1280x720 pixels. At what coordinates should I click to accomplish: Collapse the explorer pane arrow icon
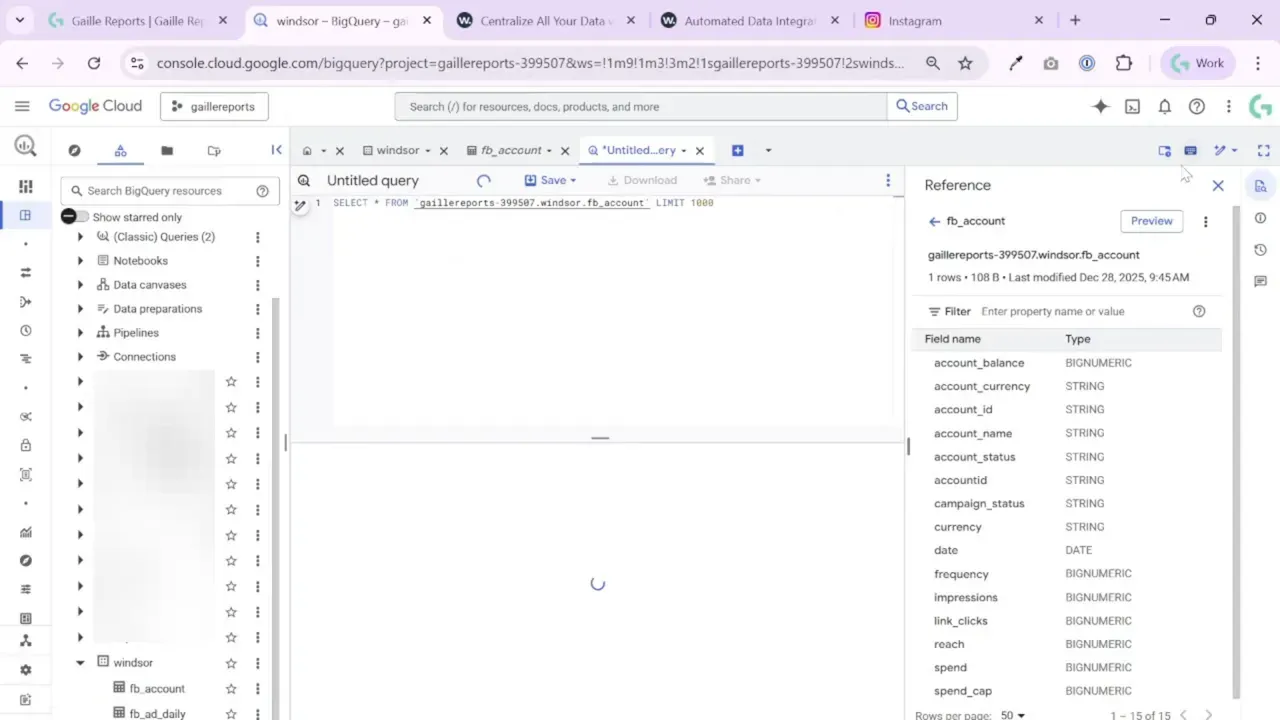coord(277,150)
